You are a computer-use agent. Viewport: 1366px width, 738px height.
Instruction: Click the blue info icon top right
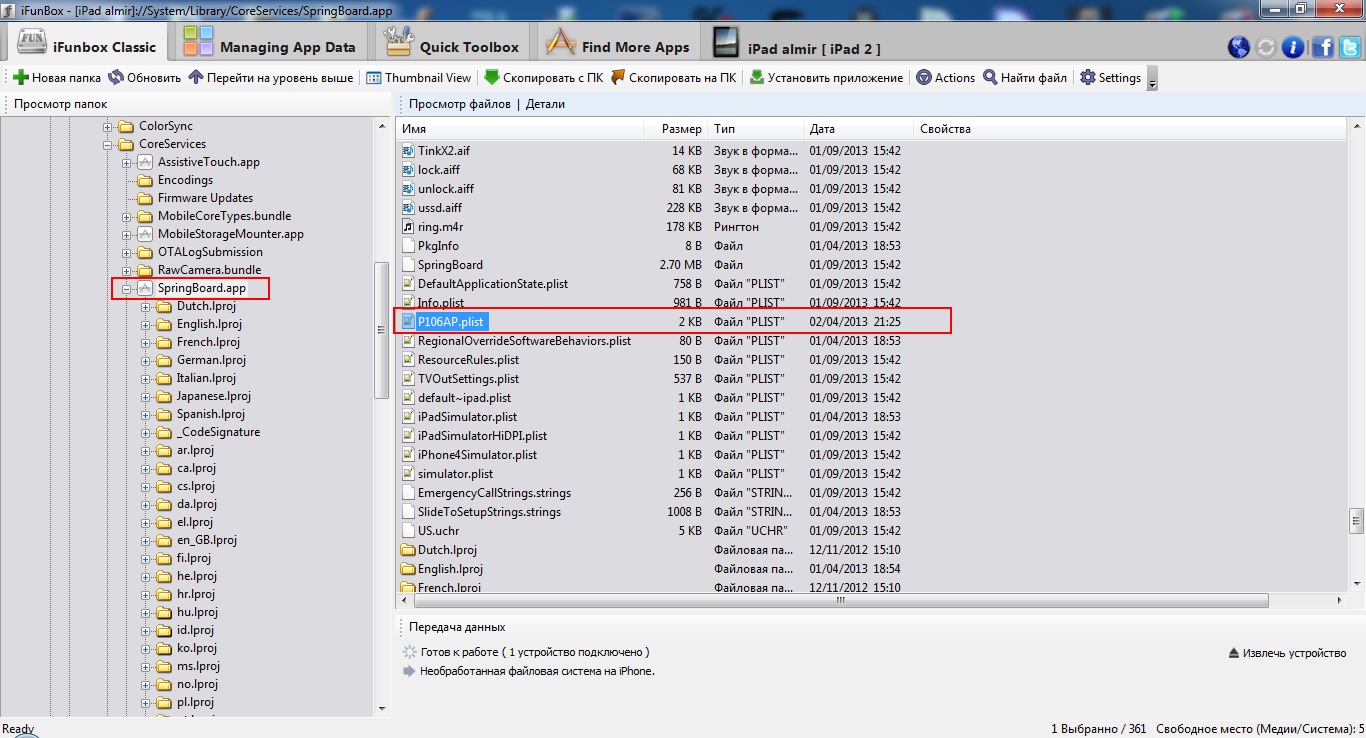[1293, 47]
